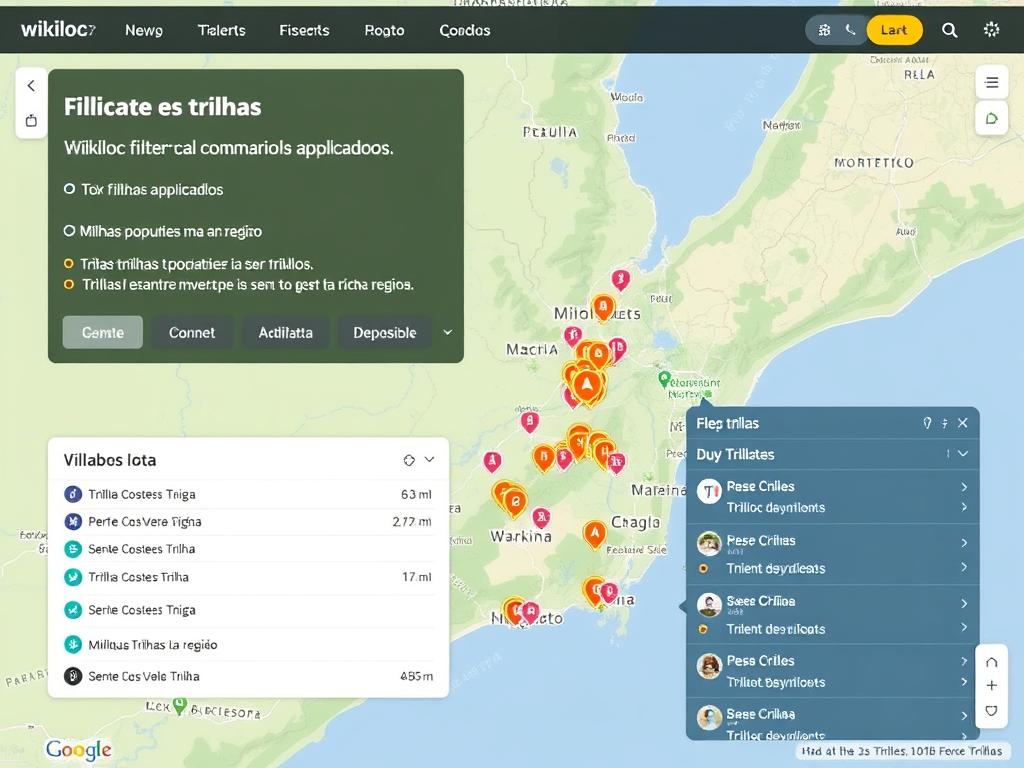Select the Tox fillhas applicados radio option
This screenshot has width=1024, height=768.
69,189
